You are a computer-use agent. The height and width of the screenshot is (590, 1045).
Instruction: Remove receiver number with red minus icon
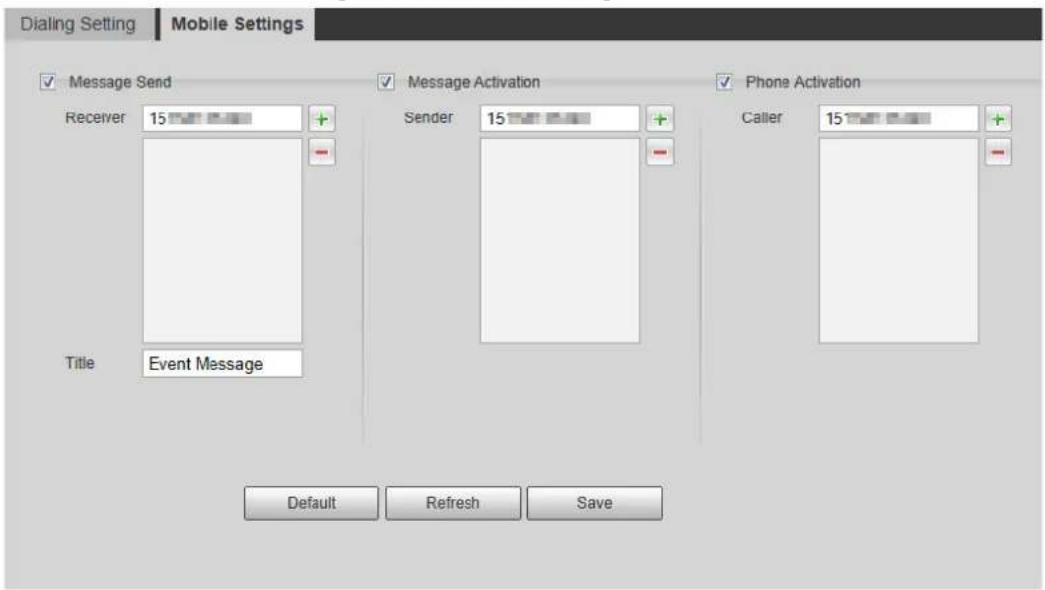[322, 153]
